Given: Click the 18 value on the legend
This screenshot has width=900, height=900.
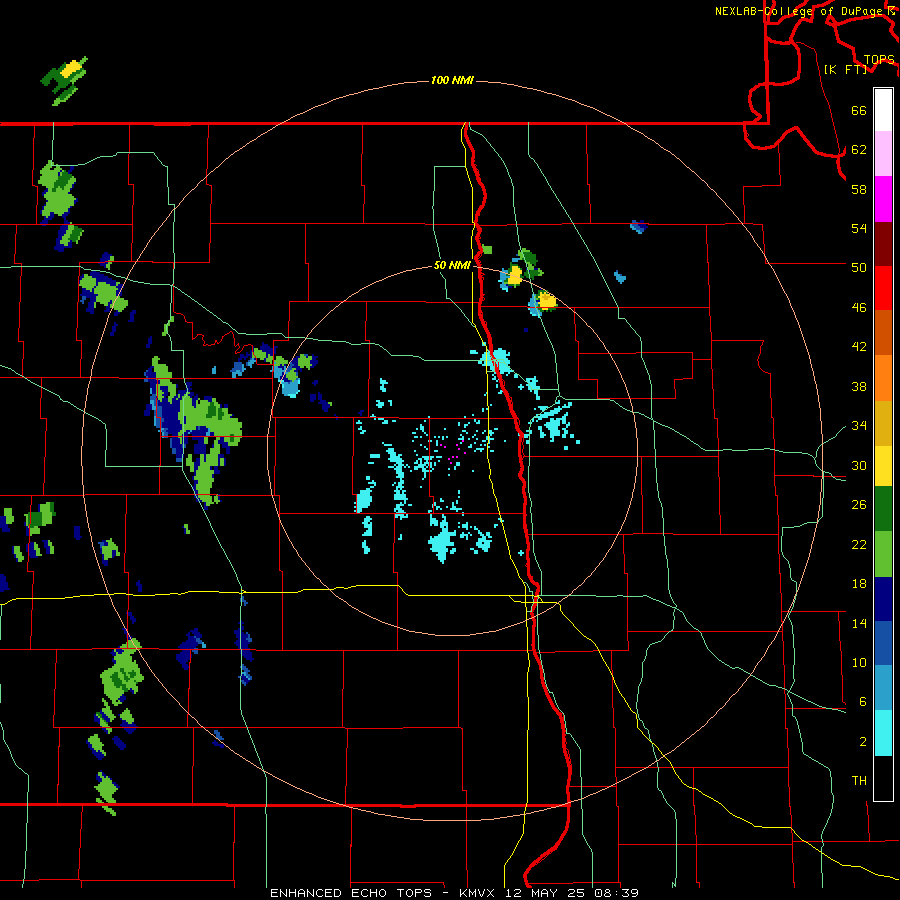Looking at the screenshot, I should pyautogui.click(x=859, y=584).
